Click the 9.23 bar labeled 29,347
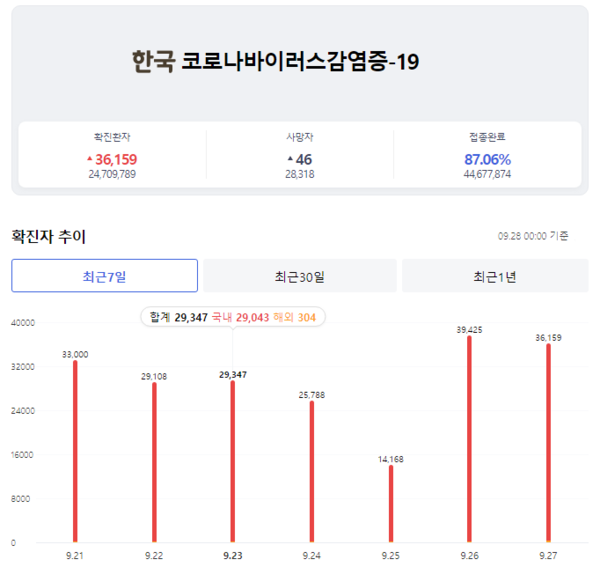This screenshot has height=567, width=600. click(x=233, y=461)
